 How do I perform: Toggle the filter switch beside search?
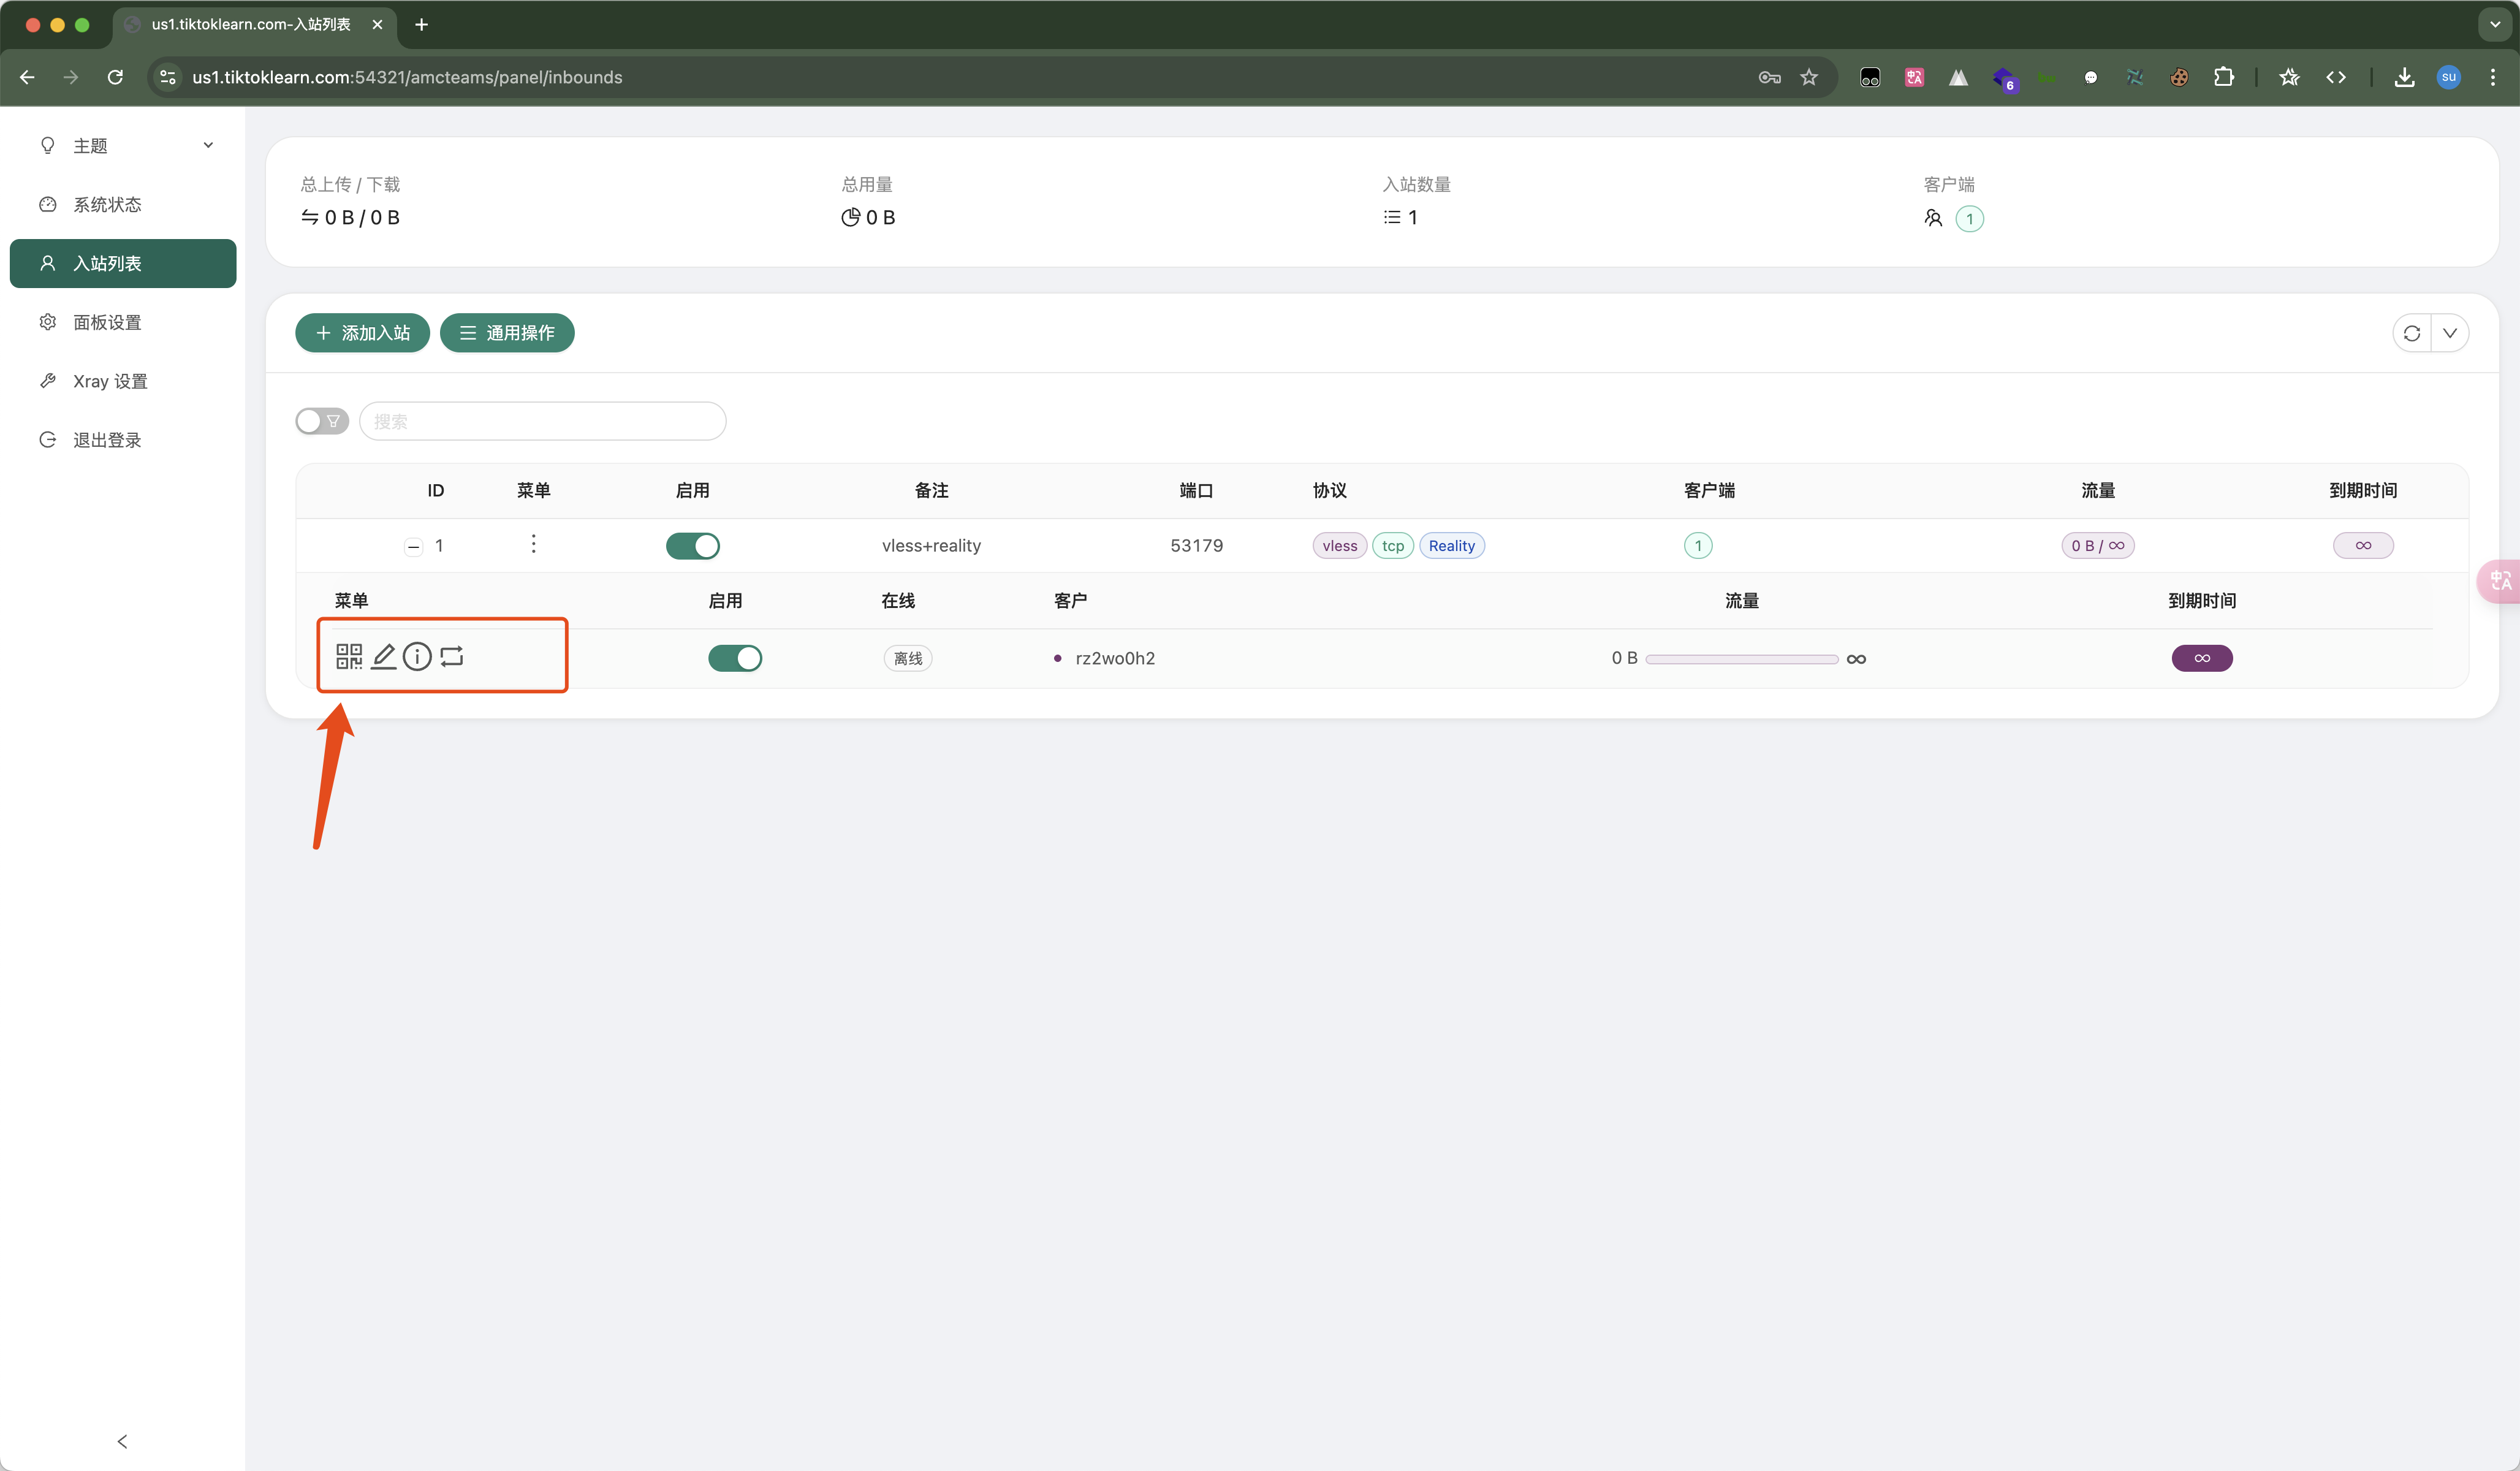321,421
